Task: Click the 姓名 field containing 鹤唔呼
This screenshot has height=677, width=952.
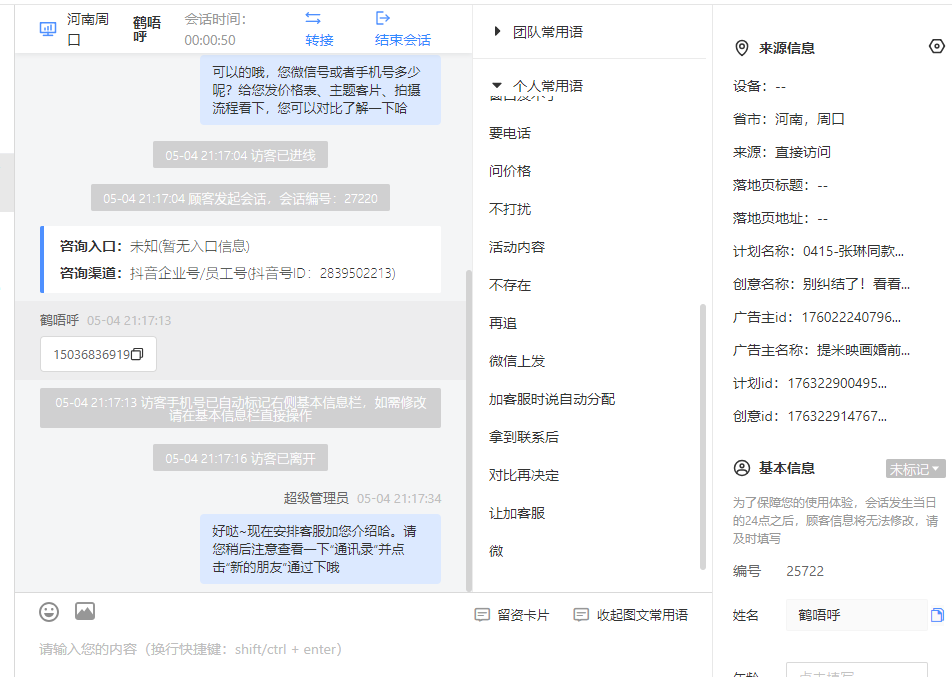Action: point(856,615)
